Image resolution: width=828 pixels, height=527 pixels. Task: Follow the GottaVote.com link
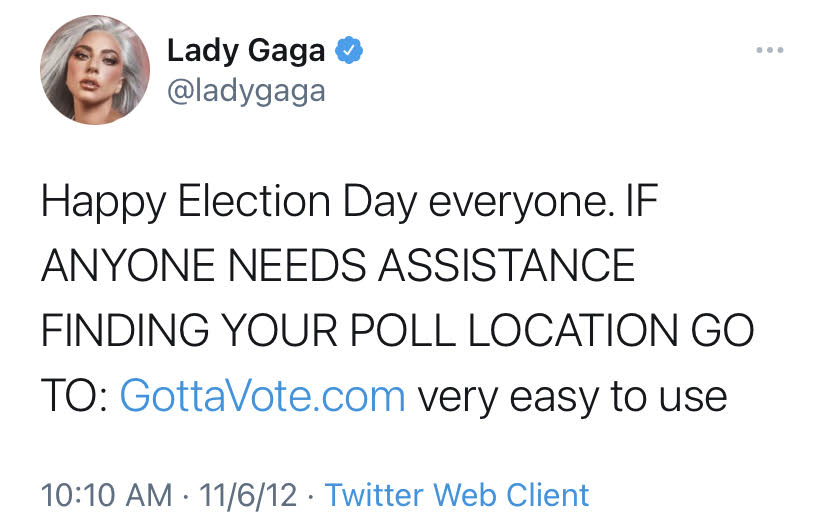(262, 396)
